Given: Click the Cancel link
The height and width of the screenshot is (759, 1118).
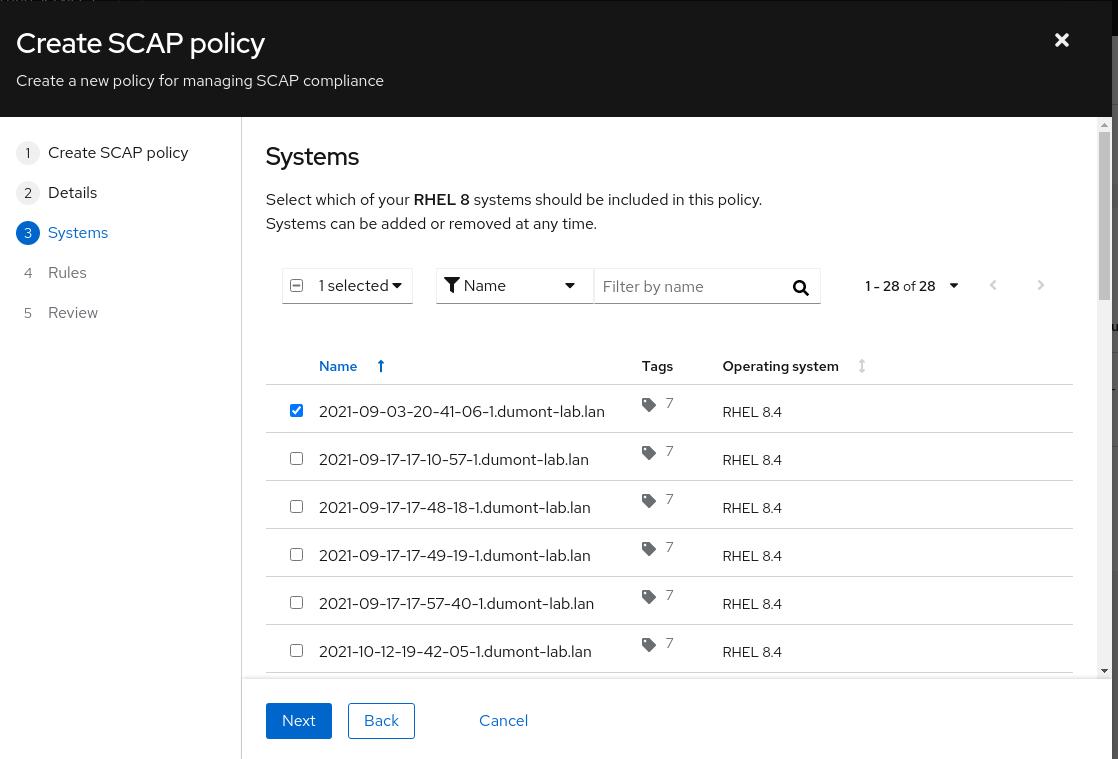Looking at the screenshot, I should tap(503, 721).
